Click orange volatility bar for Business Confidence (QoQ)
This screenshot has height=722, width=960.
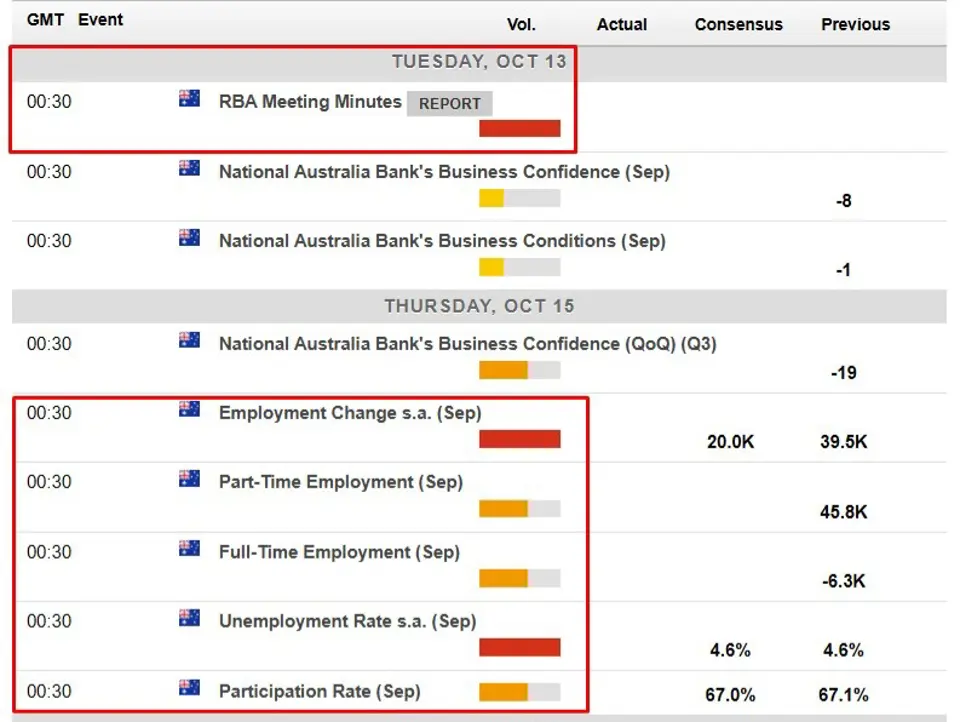[x=520, y=370]
